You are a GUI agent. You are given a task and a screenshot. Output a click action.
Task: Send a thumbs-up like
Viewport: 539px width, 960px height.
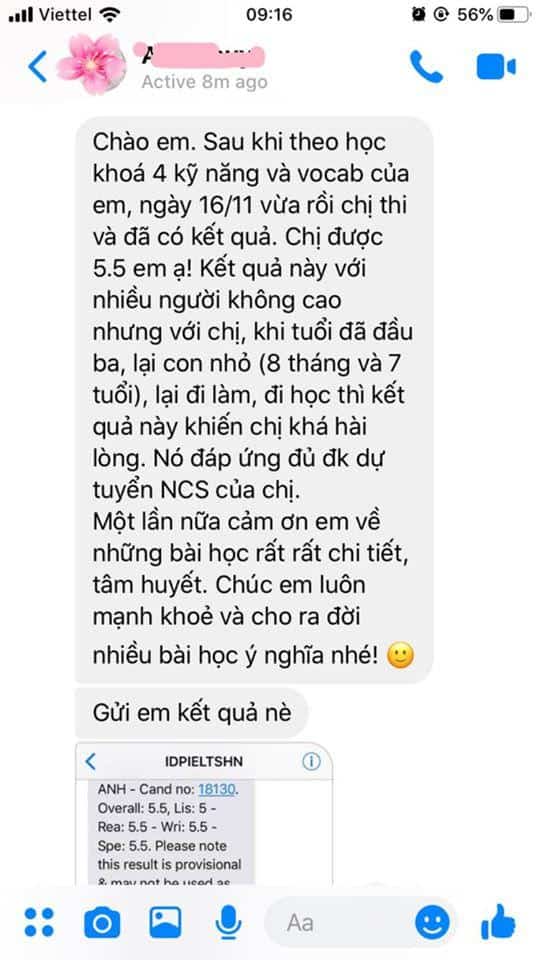(498, 921)
